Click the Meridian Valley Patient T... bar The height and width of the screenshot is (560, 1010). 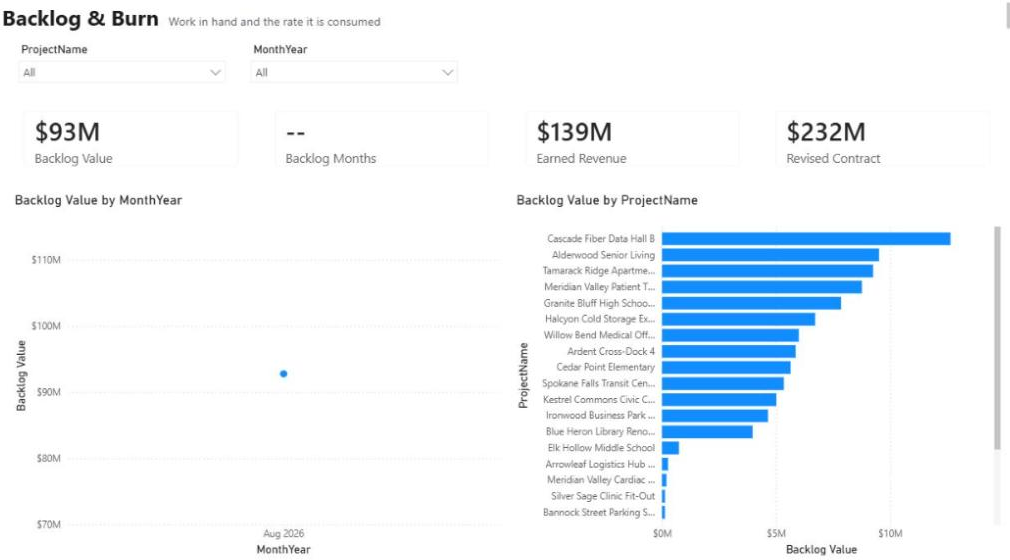762,287
